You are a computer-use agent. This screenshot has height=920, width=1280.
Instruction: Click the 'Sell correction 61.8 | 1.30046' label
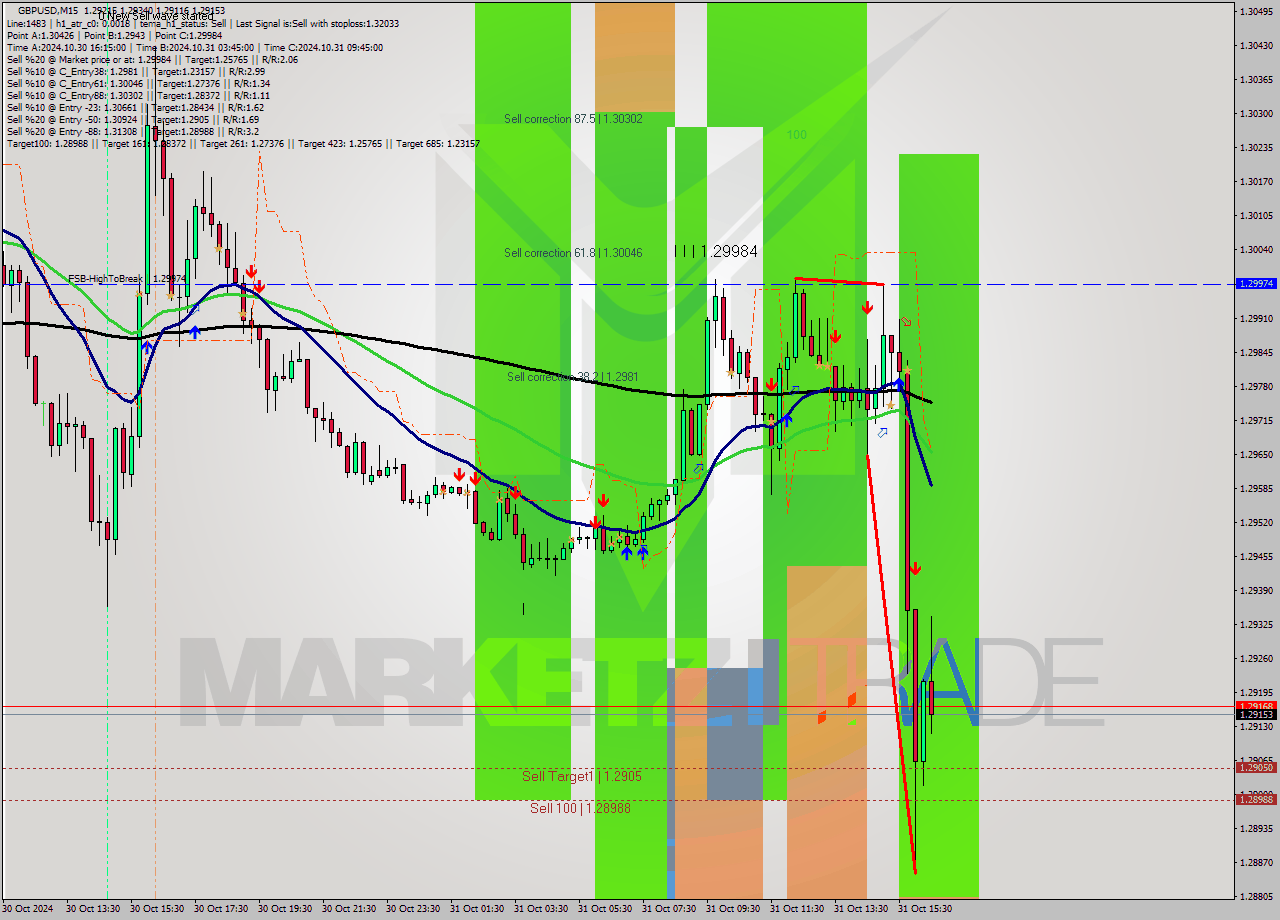click(x=573, y=253)
